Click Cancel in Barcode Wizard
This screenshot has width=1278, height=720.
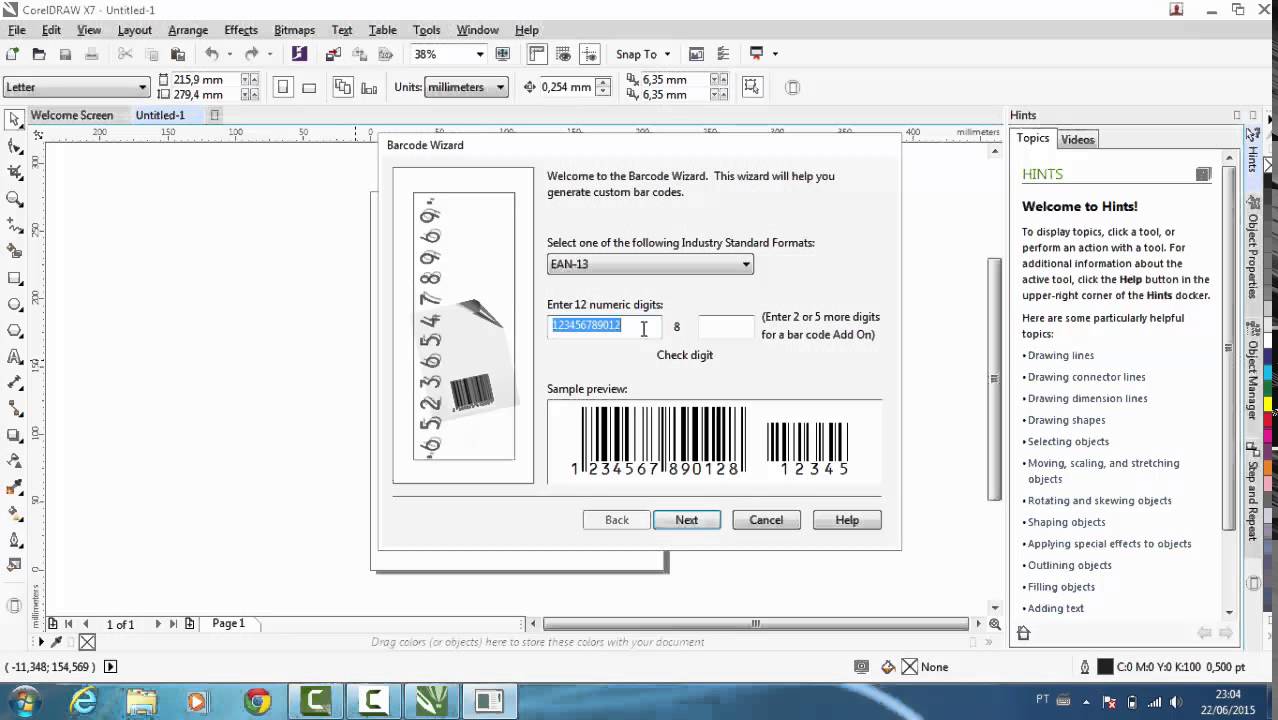point(766,520)
